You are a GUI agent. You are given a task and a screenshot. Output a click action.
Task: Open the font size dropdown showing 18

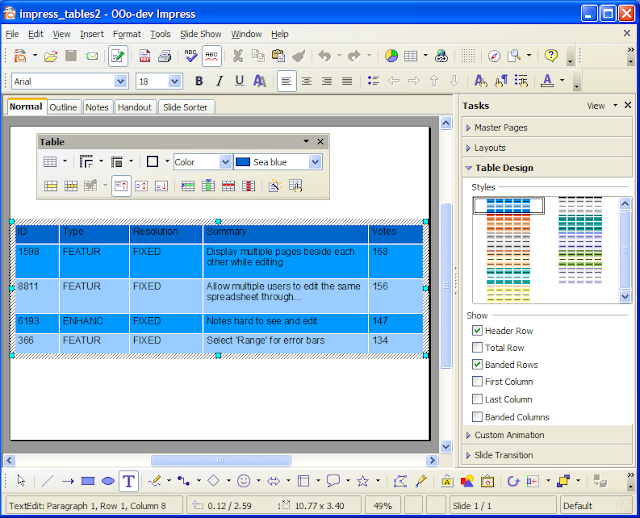point(175,81)
